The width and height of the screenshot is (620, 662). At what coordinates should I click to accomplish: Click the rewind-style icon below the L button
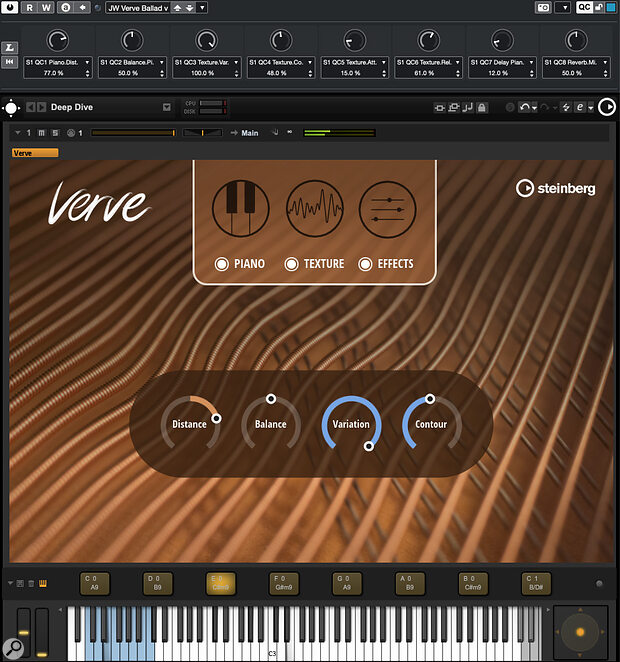point(9,62)
